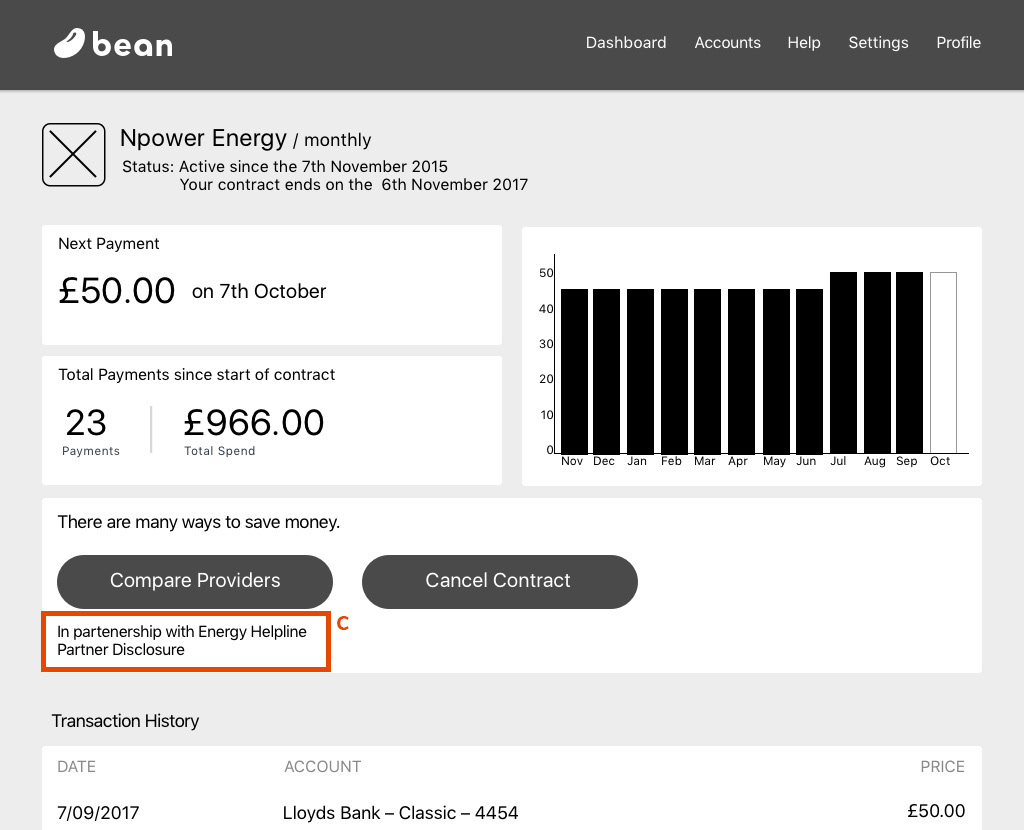Screen dimensions: 1024x830
Task: Open the Profile page
Action: [958, 43]
